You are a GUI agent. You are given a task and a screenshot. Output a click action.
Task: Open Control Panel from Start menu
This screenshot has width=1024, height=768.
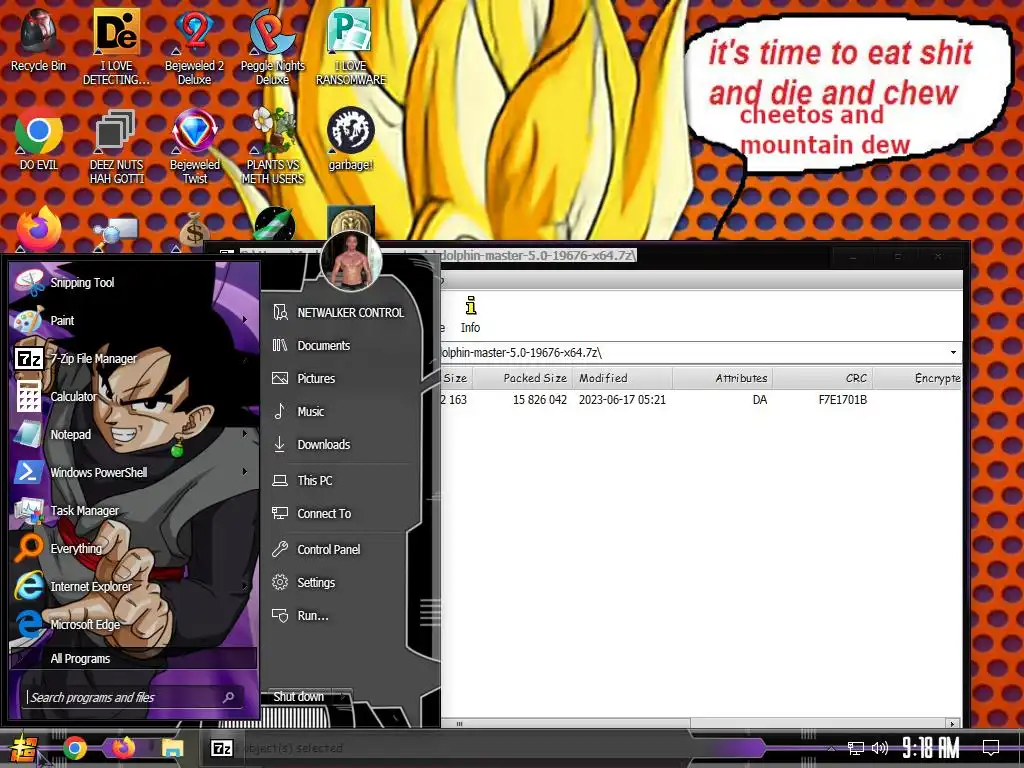[338, 550]
